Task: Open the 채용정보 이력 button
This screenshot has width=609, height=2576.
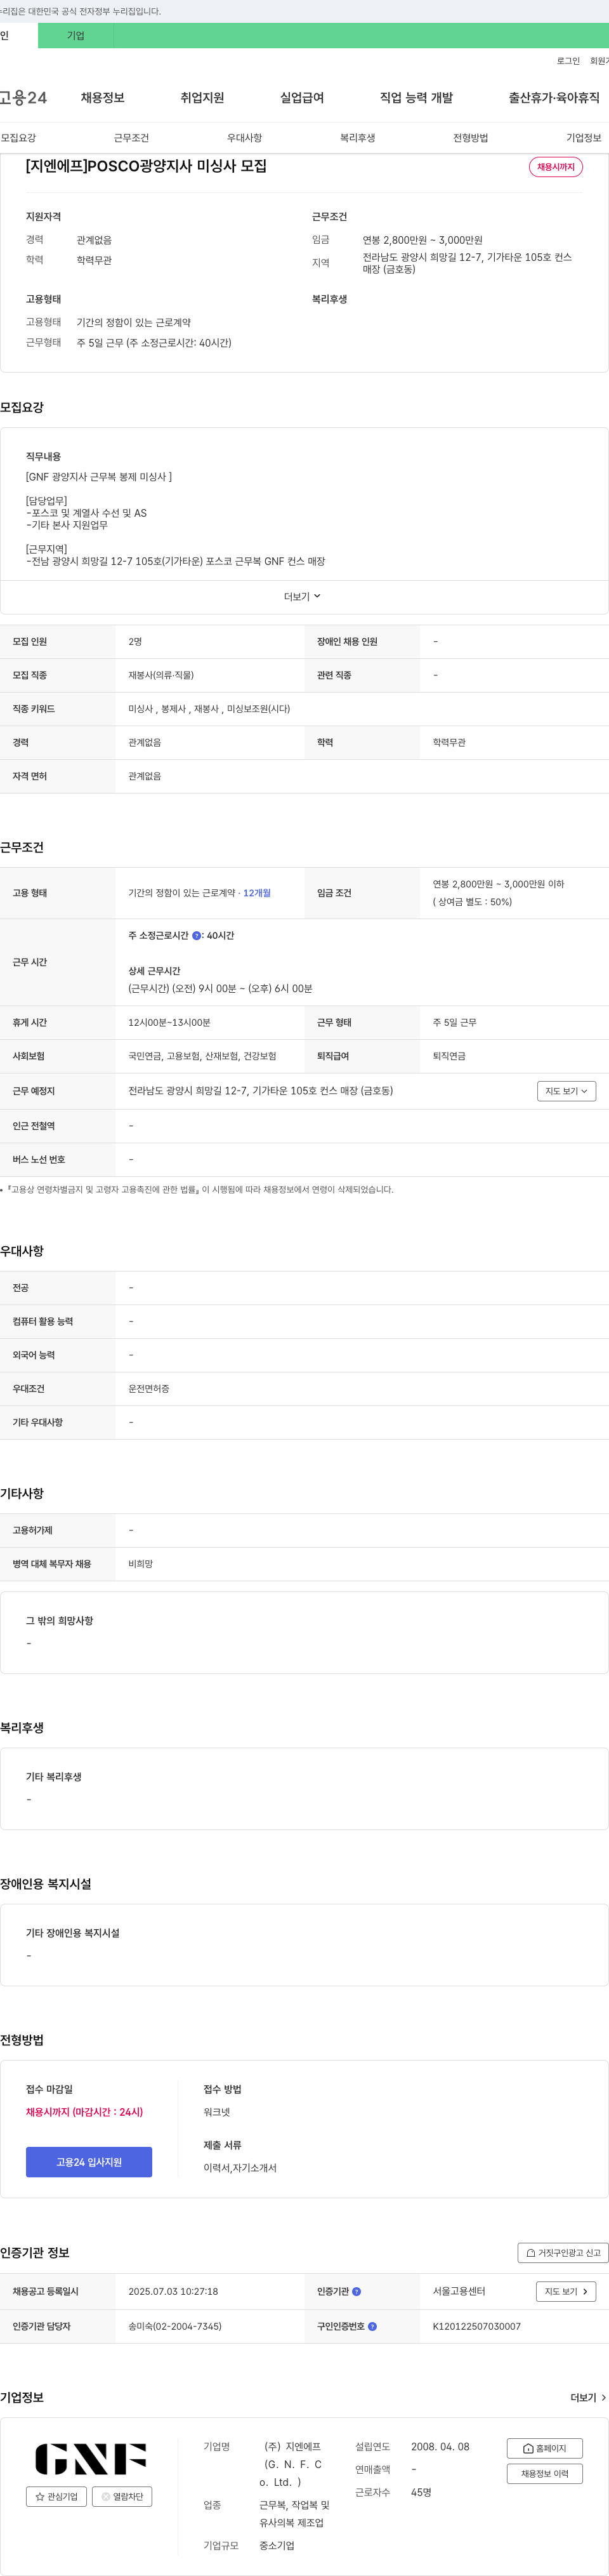Action: pos(544,2474)
